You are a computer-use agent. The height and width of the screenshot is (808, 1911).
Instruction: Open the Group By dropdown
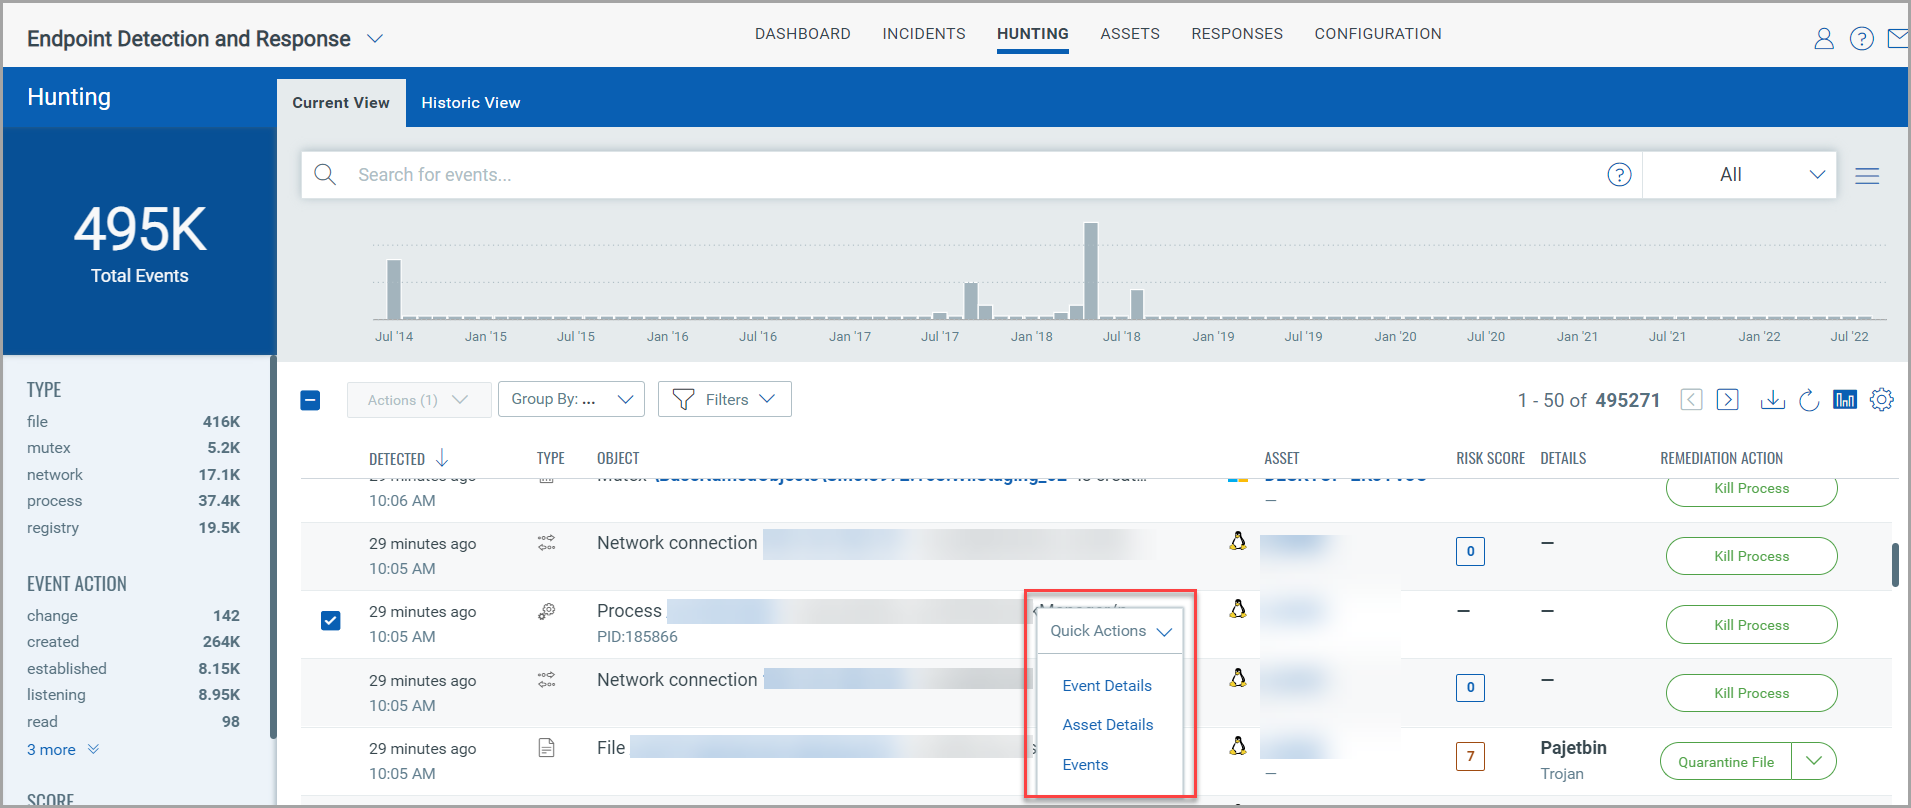click(x=571, y=399)
